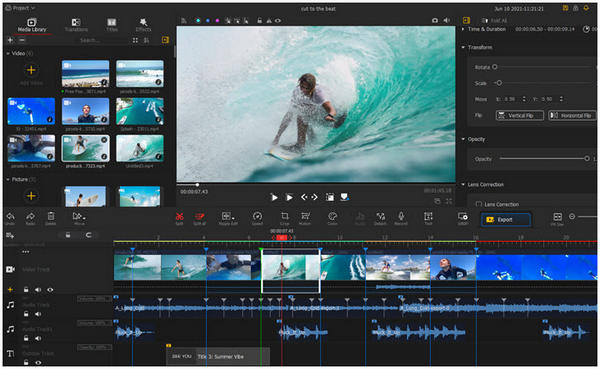Click the Horizontal Flip button
The width and height of the screenshot is (600, 369).
tap(572, 115)
